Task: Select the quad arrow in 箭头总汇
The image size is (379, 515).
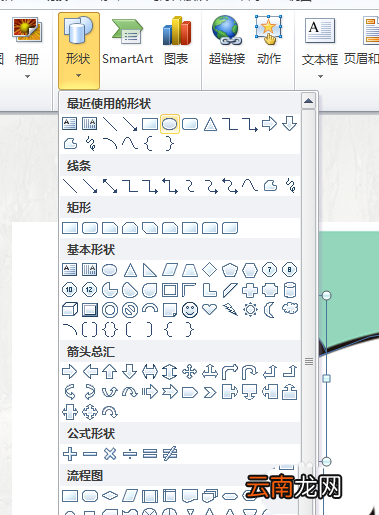Action: click(x=190, y=372)
